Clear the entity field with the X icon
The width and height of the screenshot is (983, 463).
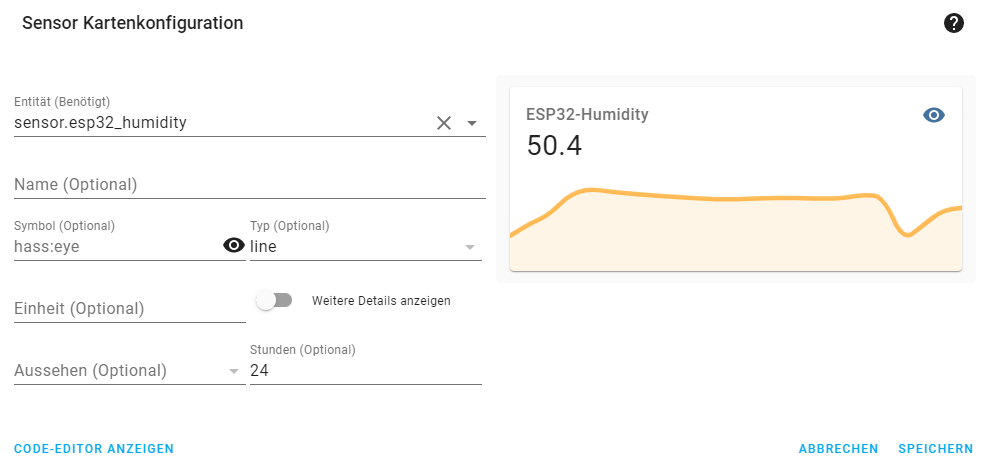tap(444, 123)
